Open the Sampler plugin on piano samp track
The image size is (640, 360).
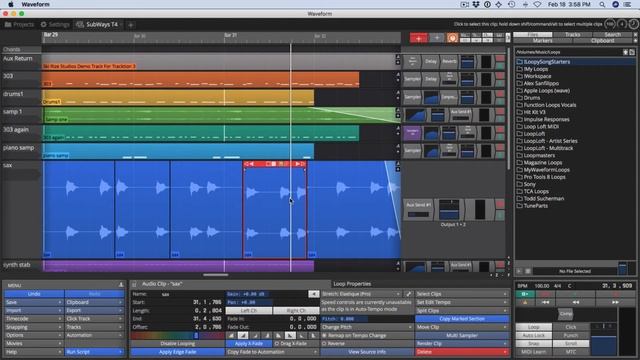[x=412, y=151]
